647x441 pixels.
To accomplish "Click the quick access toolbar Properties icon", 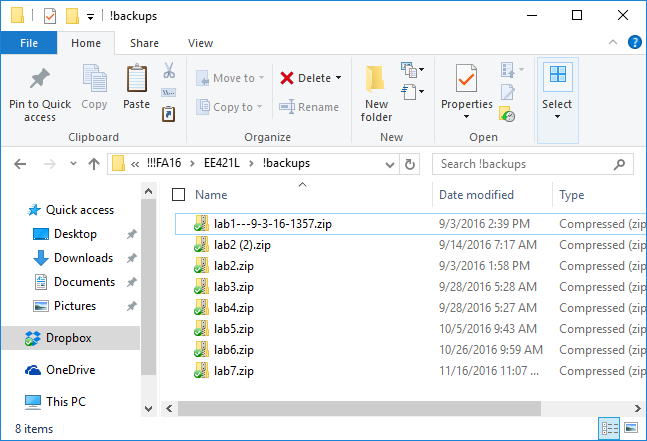I will (50, 16).
